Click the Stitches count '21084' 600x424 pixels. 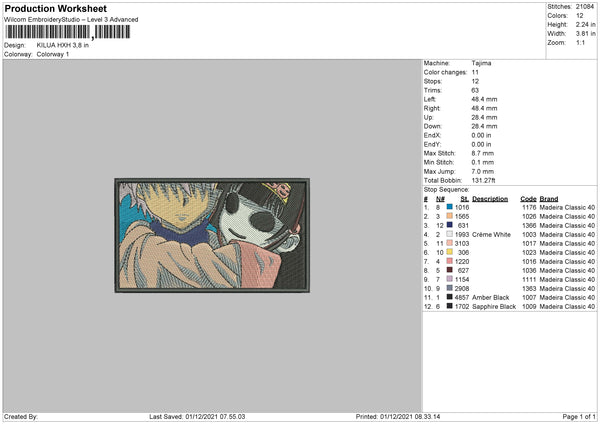point(585,7)
